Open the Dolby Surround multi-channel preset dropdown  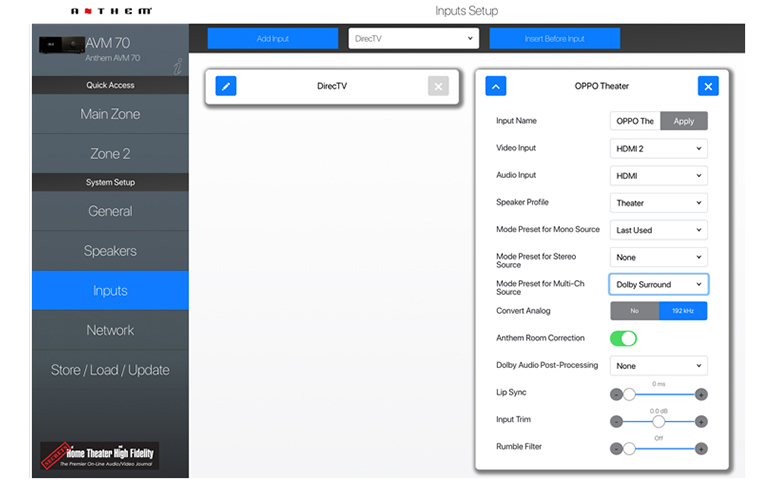click(x=658, y=284)
